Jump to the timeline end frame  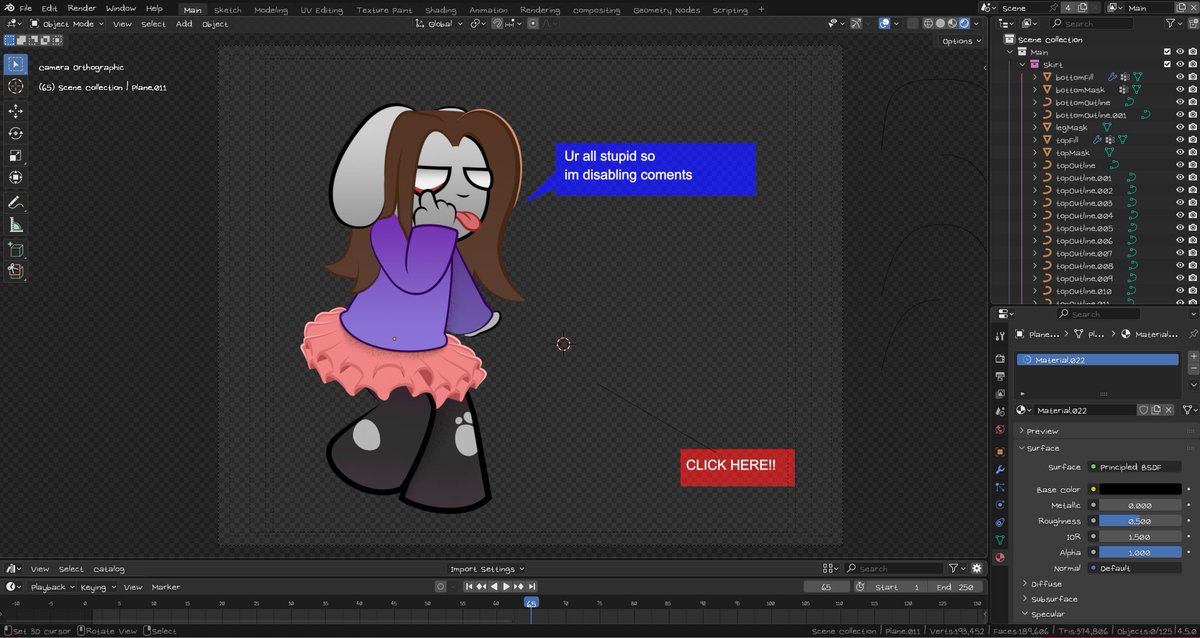click(530, 586)
